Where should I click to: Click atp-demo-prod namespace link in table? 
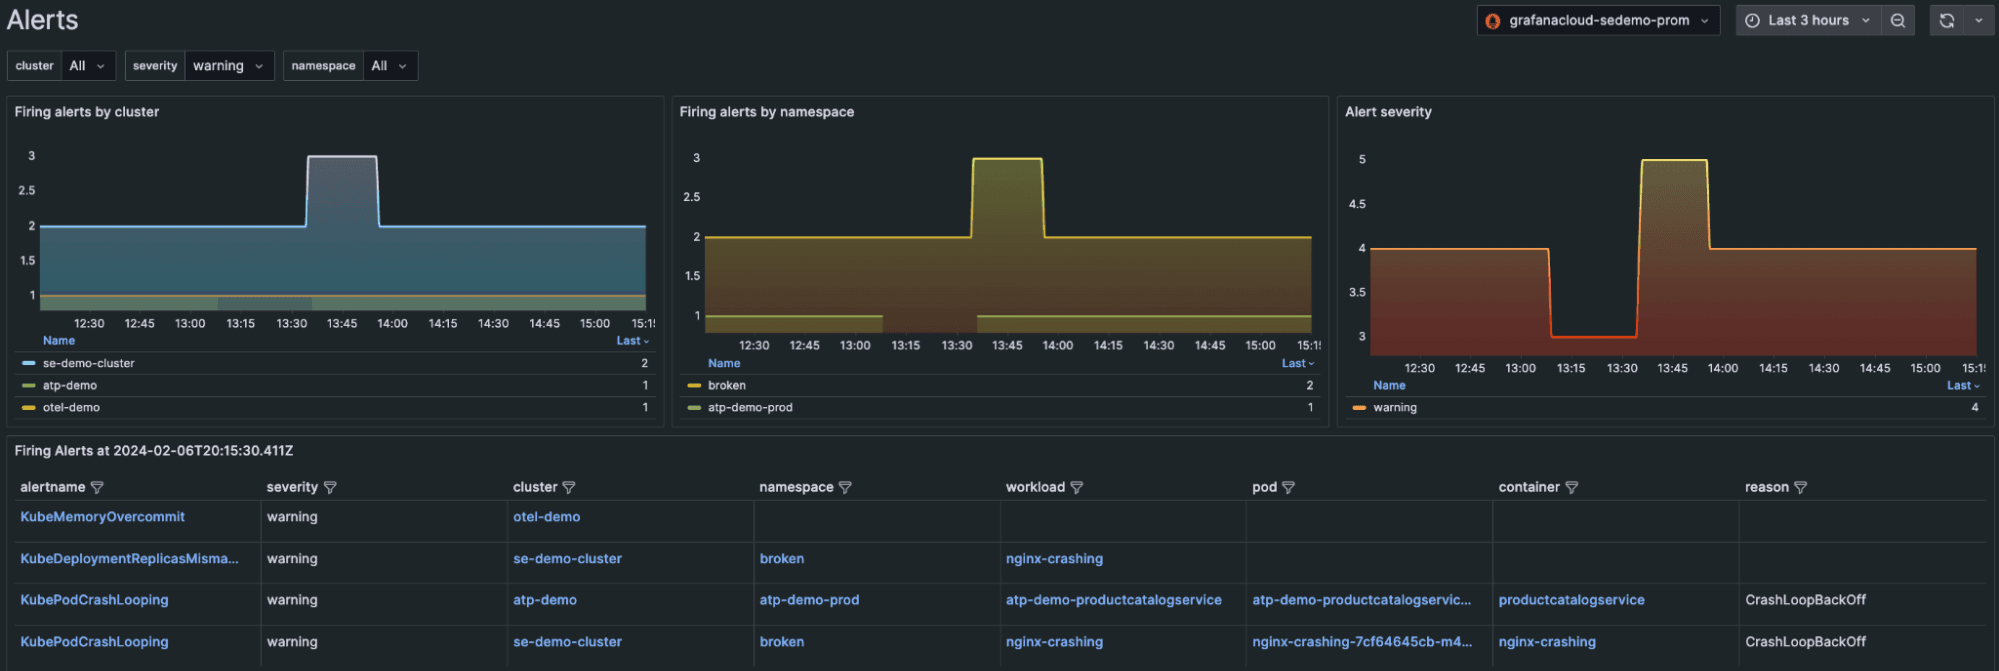[x=809, y=600]
